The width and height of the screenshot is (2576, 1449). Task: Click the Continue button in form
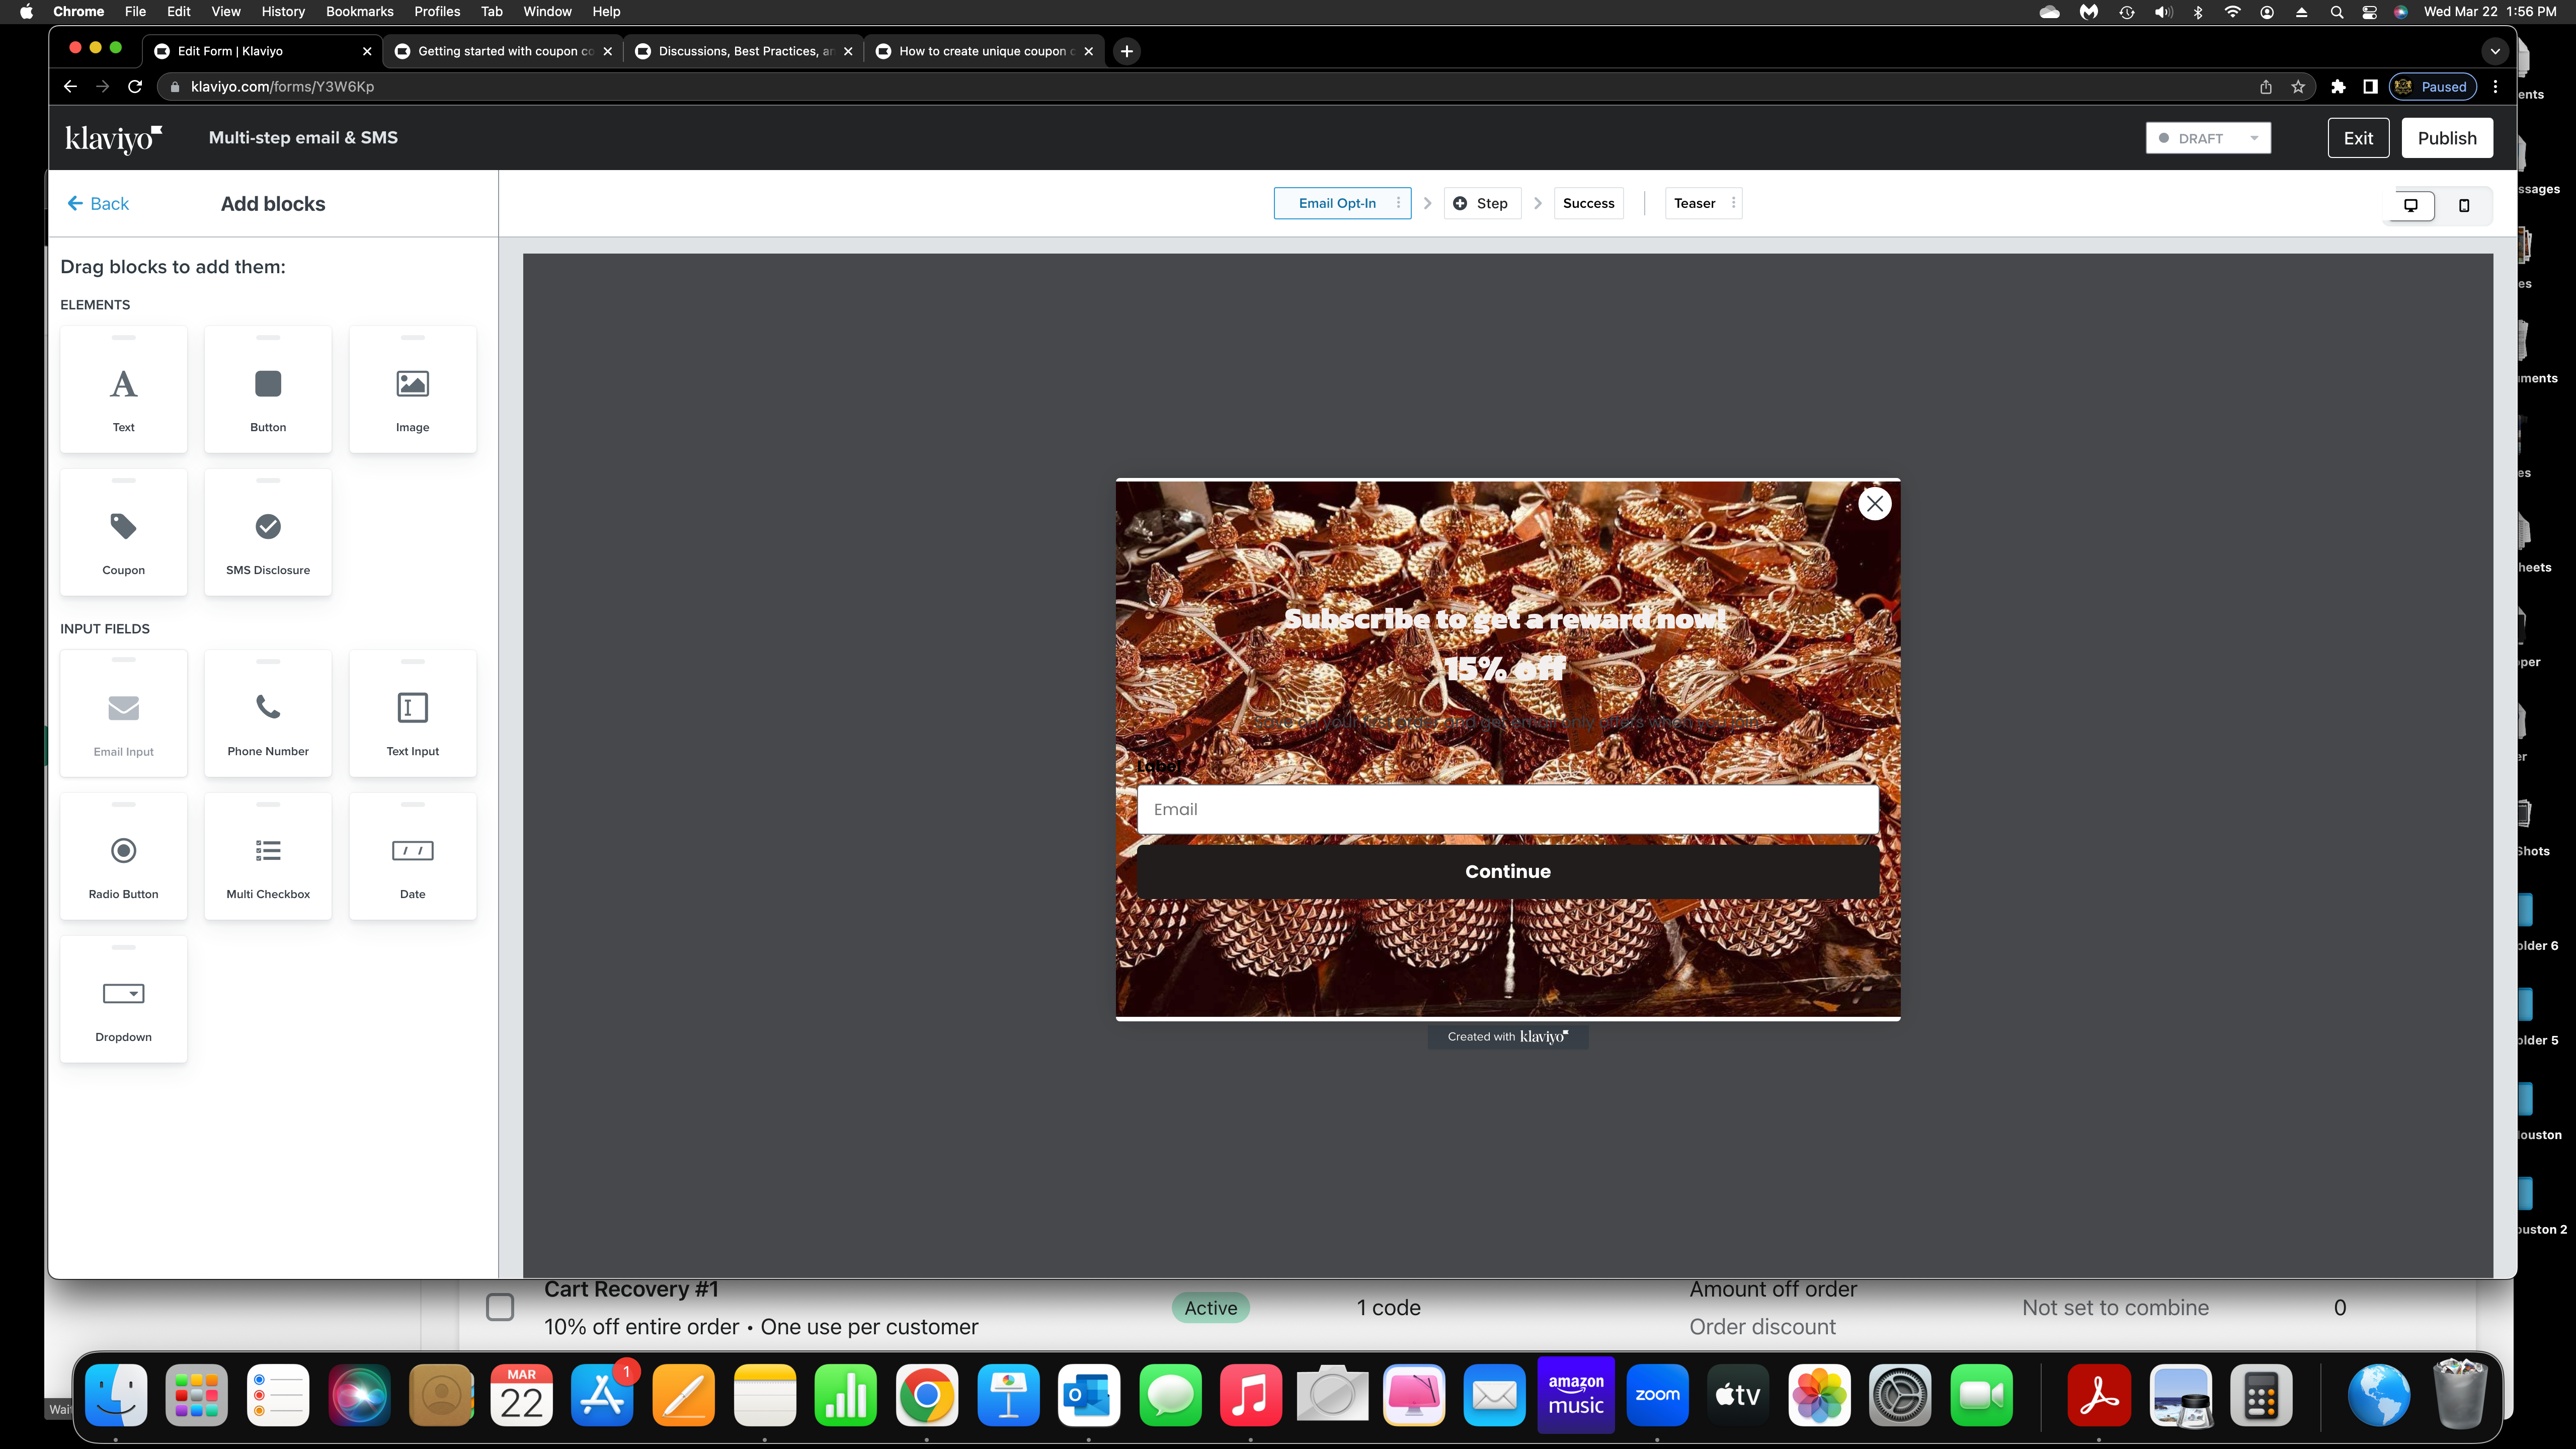click(x=1507, y=871)
